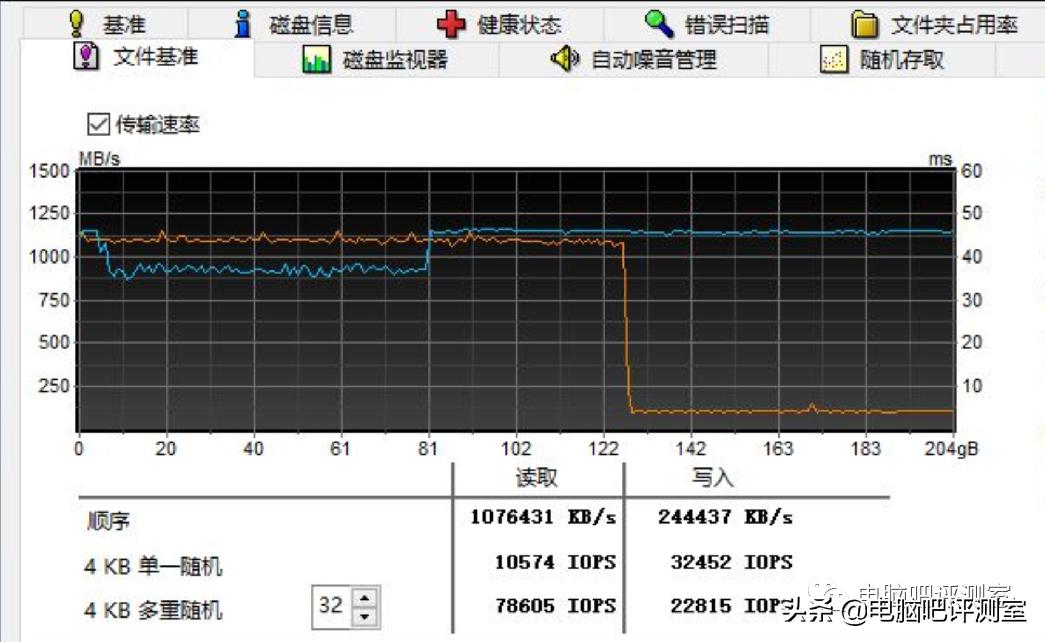Select the 32 value input field
Image resolution: width=1045 pixels, height=642 pixels.
tap(332, 603)
